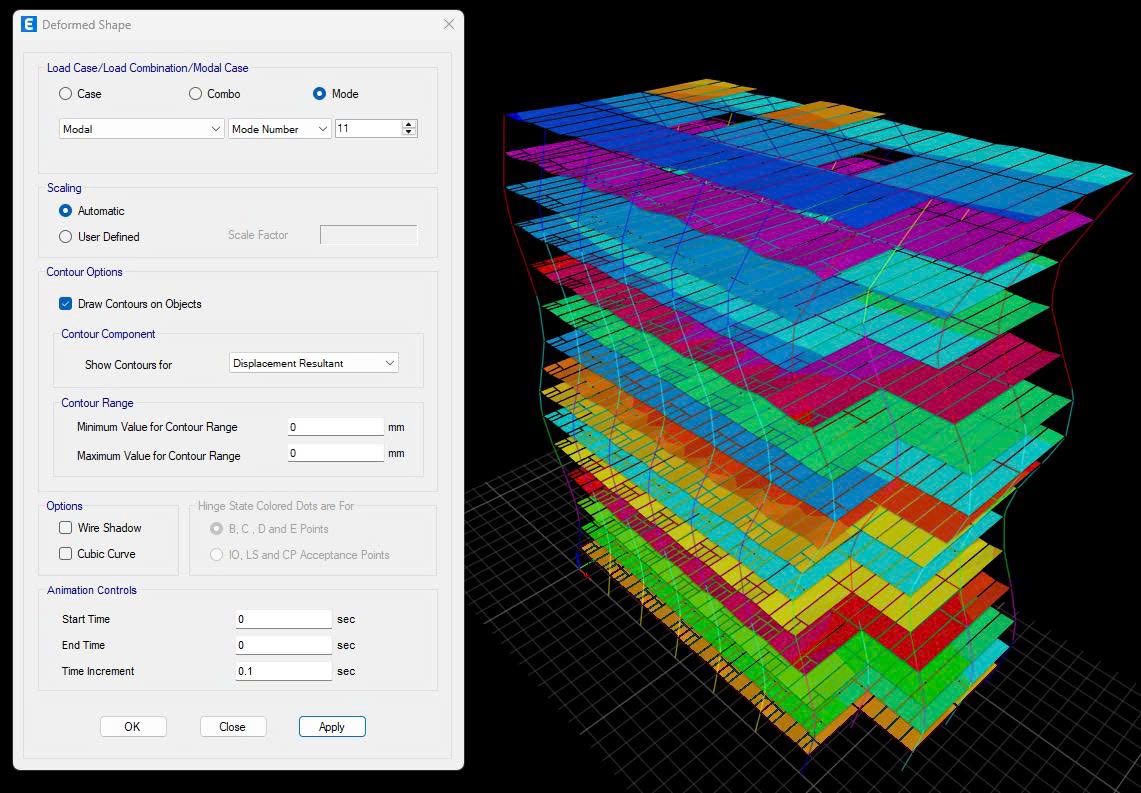Click the Time Increment input field
The height and width of the screenshot is (793, 1141).
pos(283,671)
